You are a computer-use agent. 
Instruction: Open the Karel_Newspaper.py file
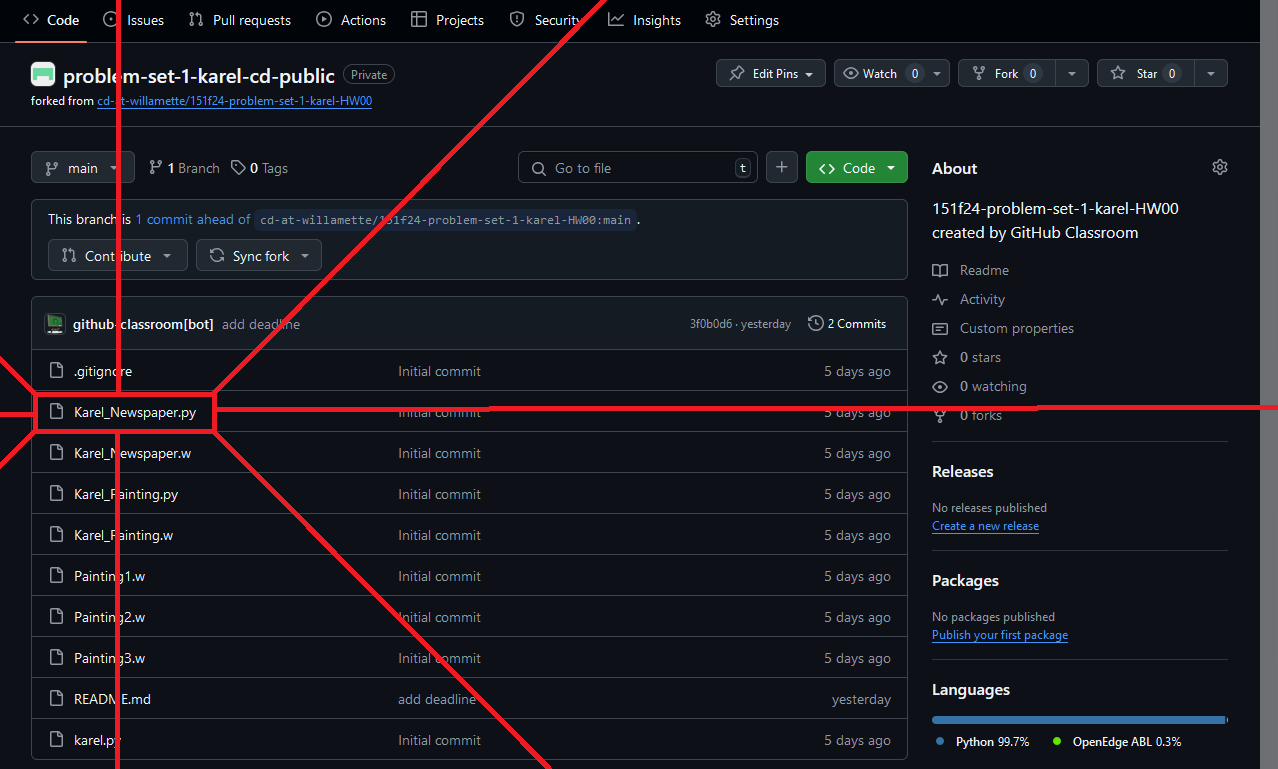(135, 412)
